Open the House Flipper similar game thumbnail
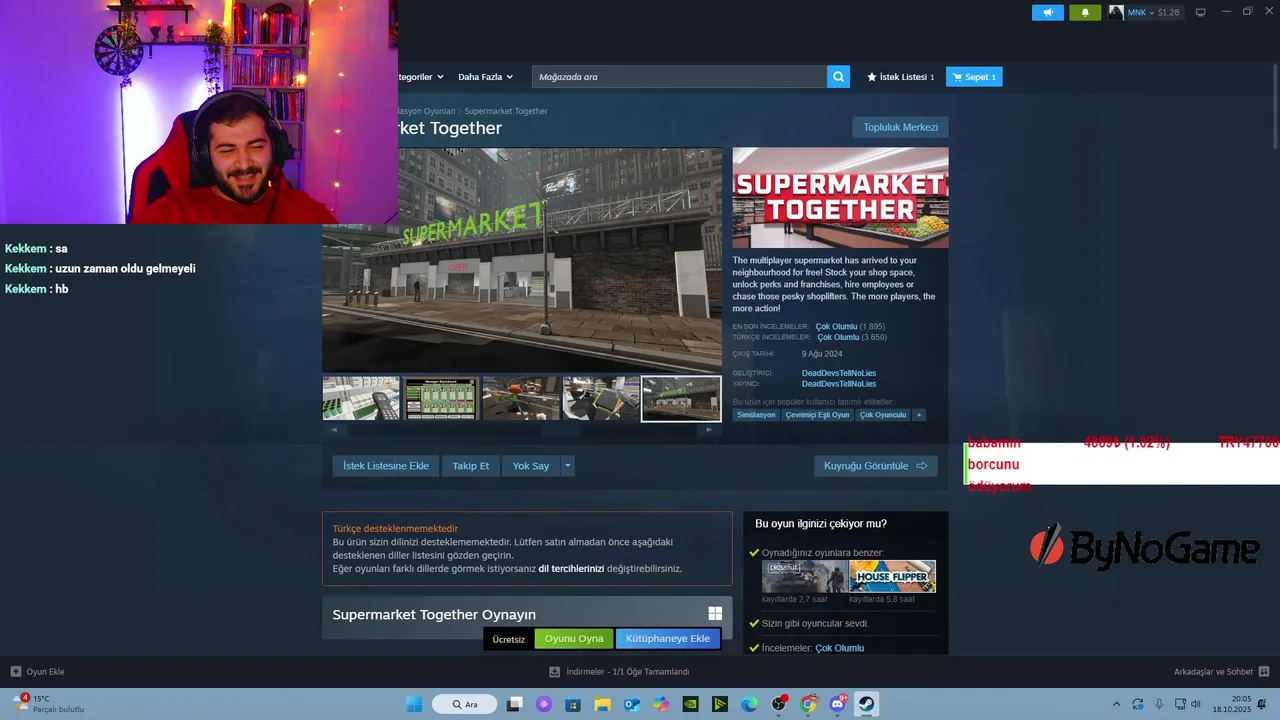Viewport: 1280px width, 720px height. pyautogui.click(x=892, y=577)
